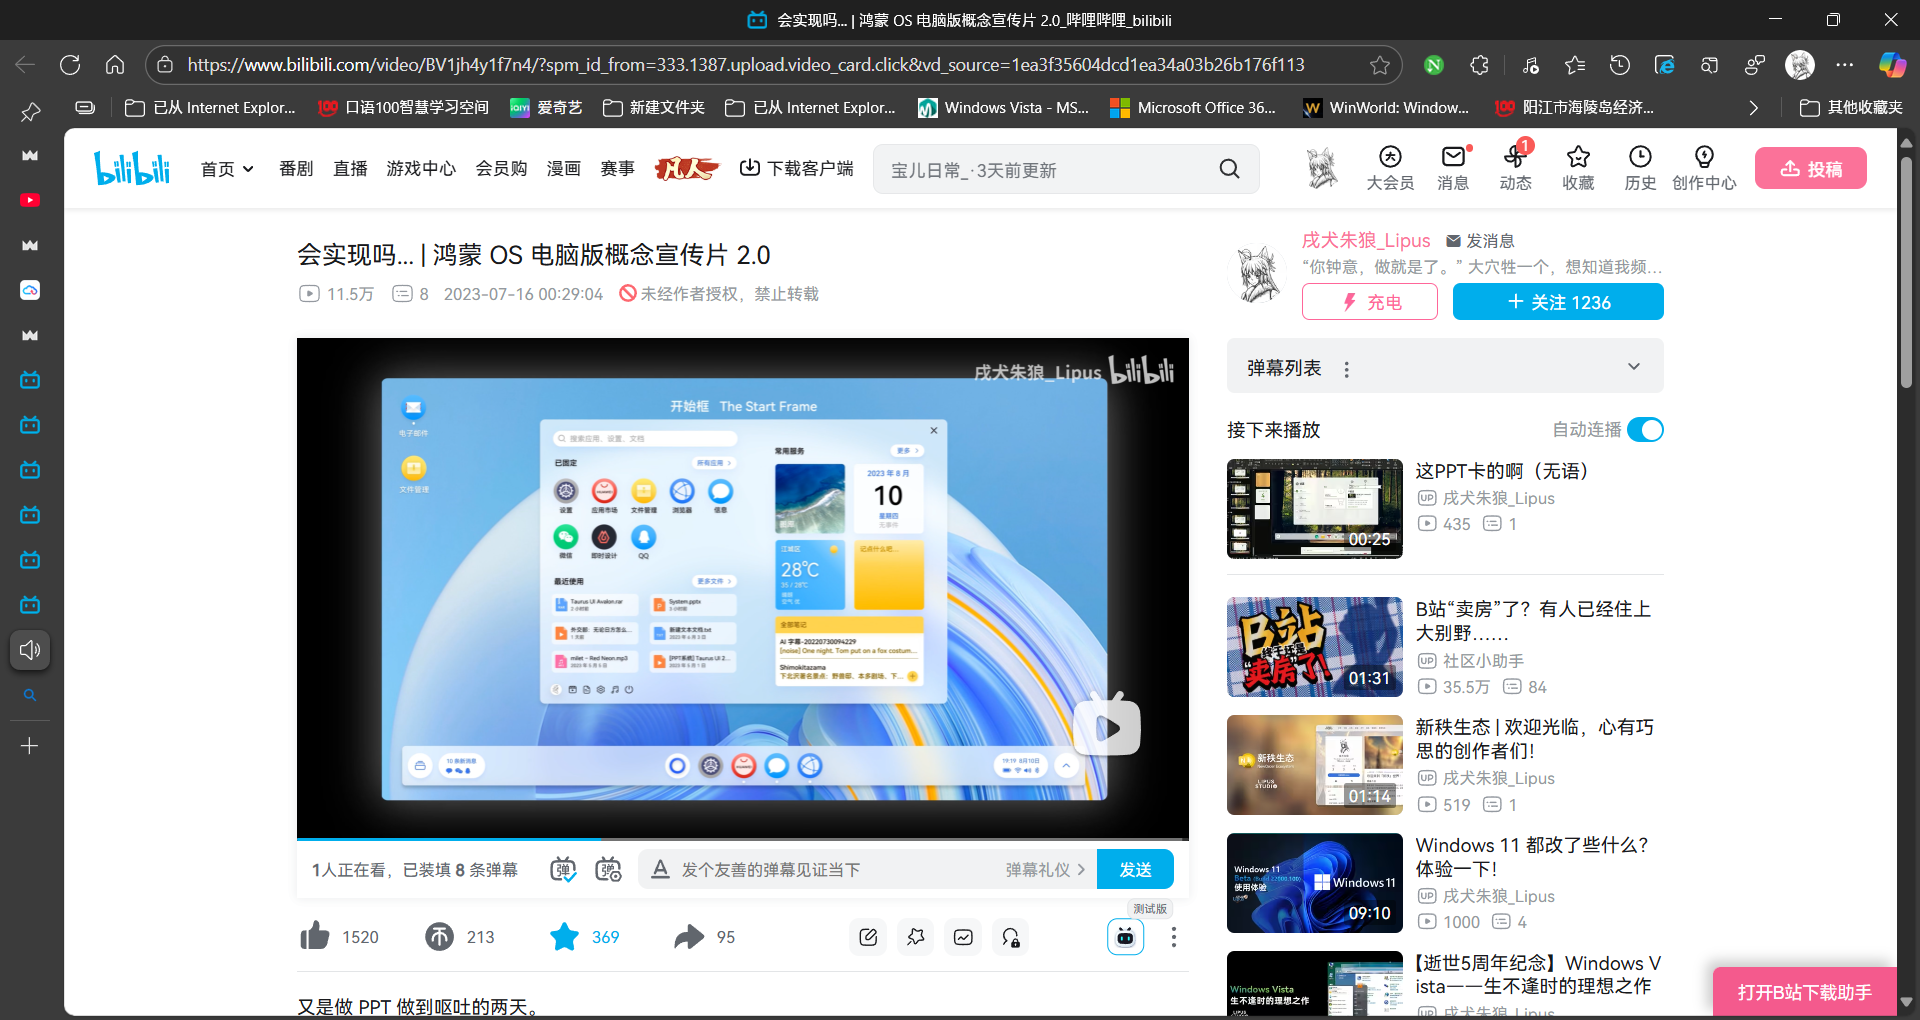
Task: Toggle the coin button showing 213
Action: coord(439,937)
